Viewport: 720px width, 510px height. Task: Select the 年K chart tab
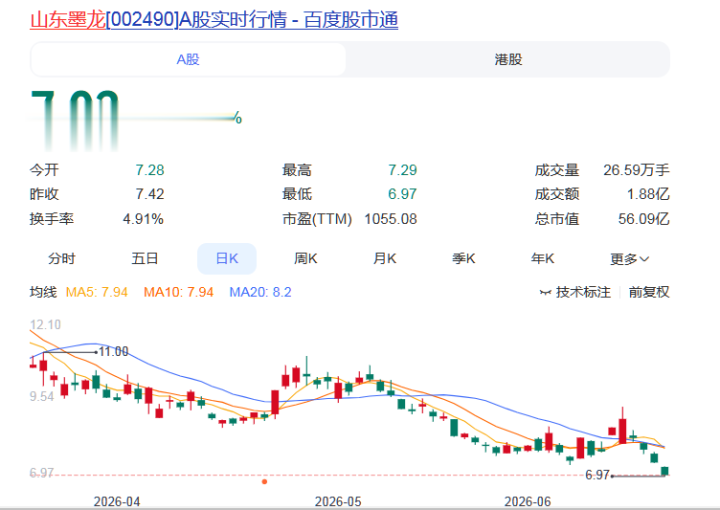(543, 258)
